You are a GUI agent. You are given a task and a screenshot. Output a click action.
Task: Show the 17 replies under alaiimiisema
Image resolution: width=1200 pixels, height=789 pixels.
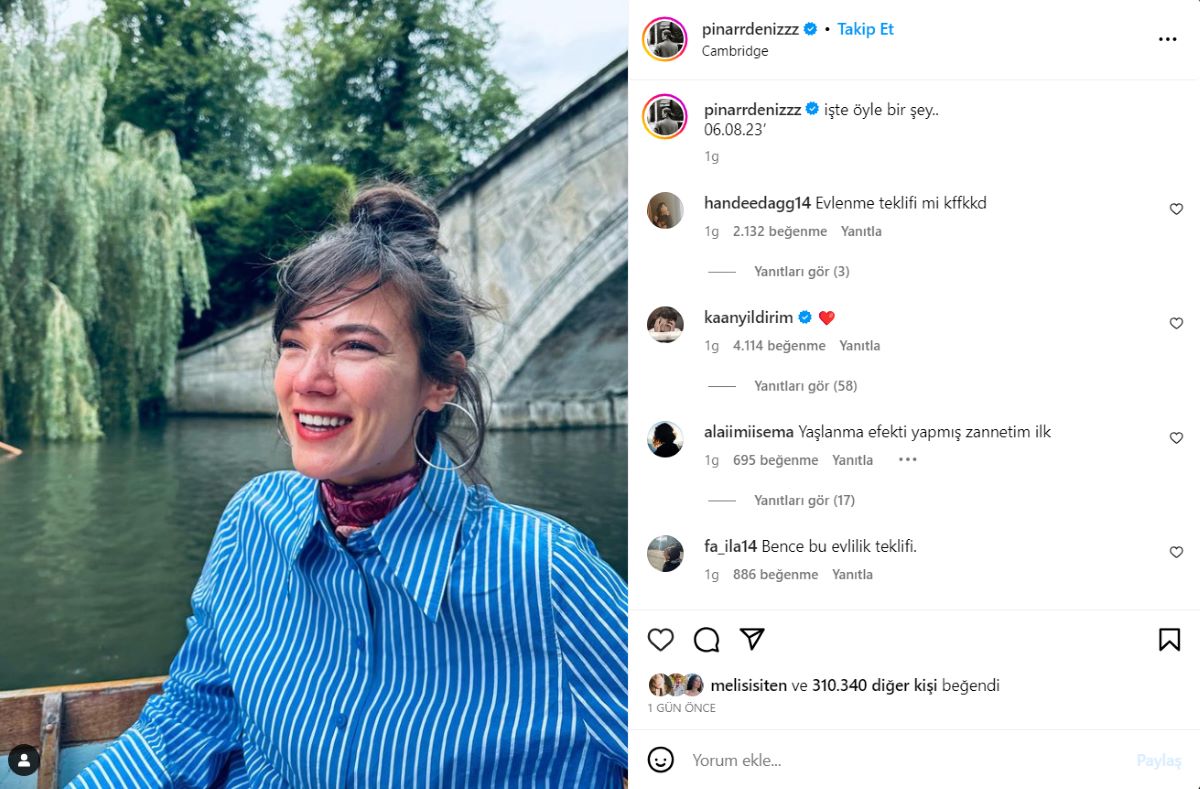point(804,500)
